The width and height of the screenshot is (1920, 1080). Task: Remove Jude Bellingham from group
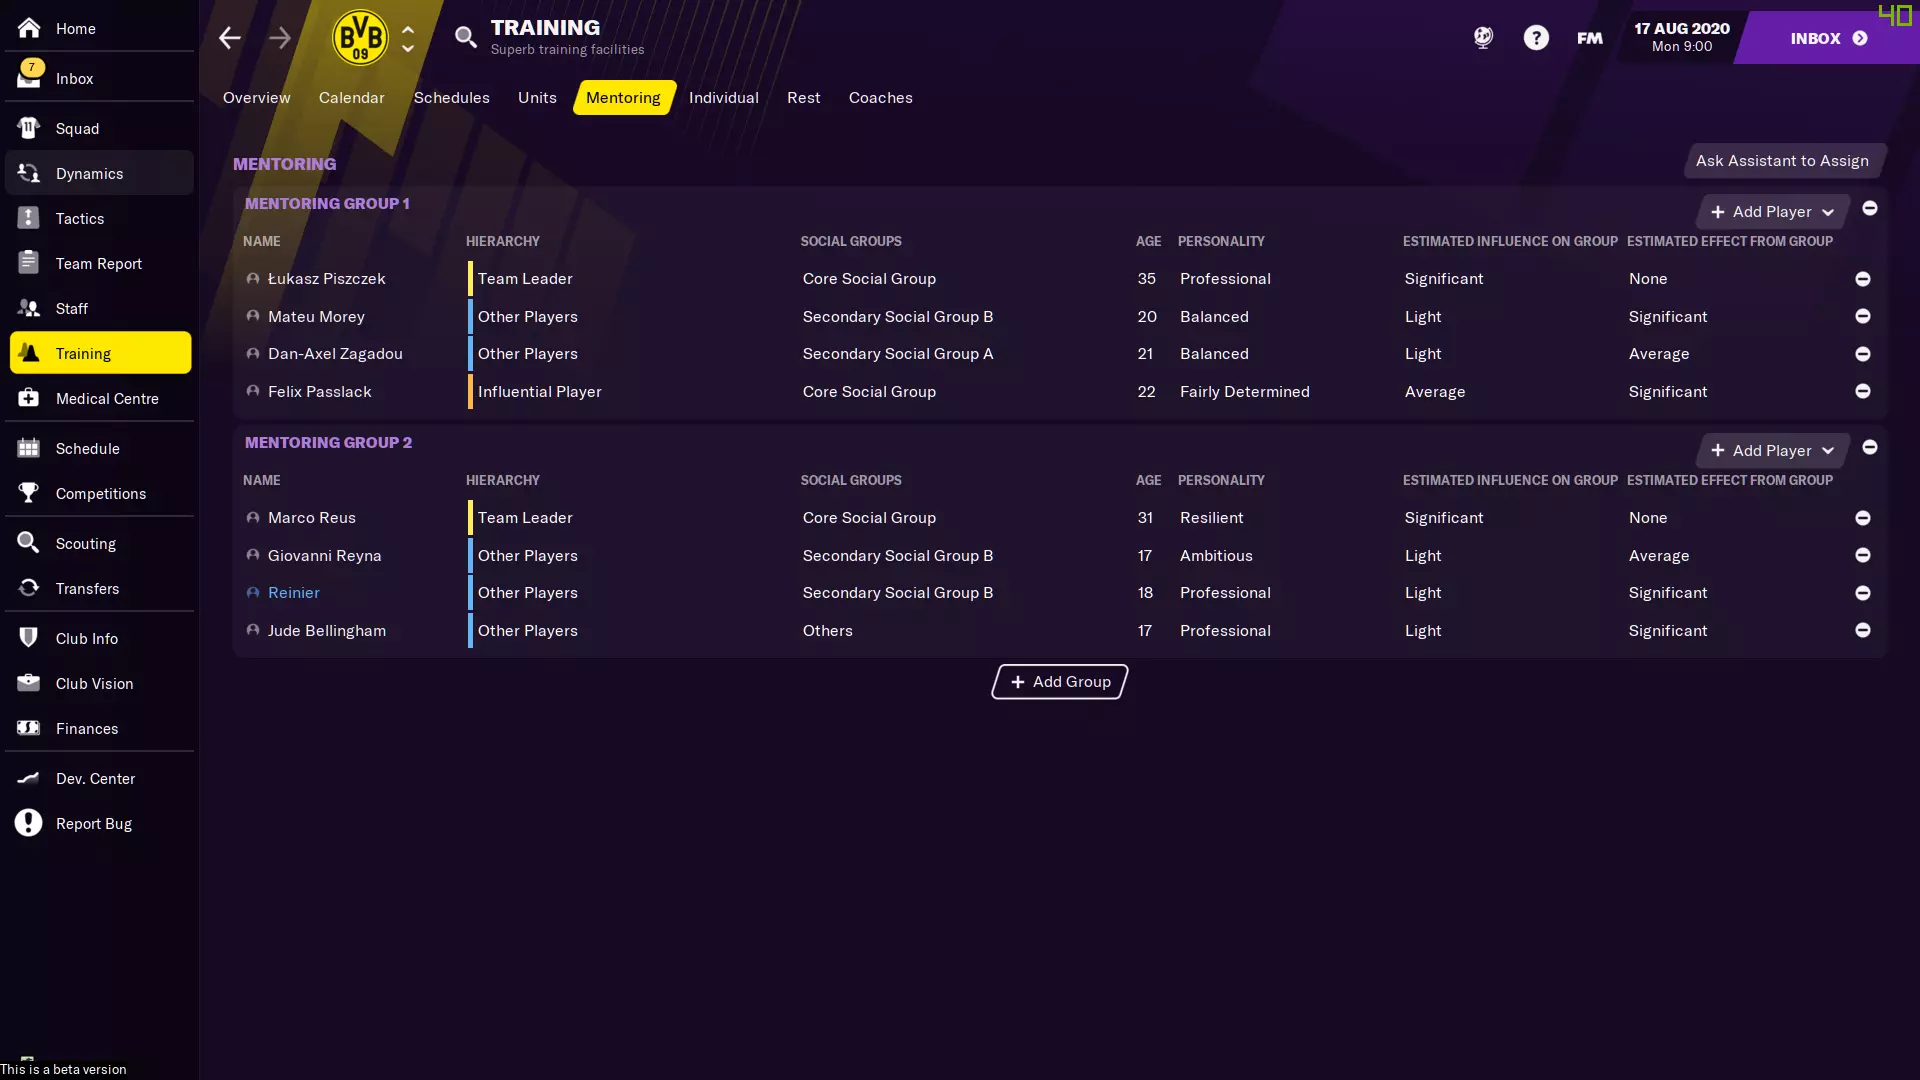coord(1862,630)
